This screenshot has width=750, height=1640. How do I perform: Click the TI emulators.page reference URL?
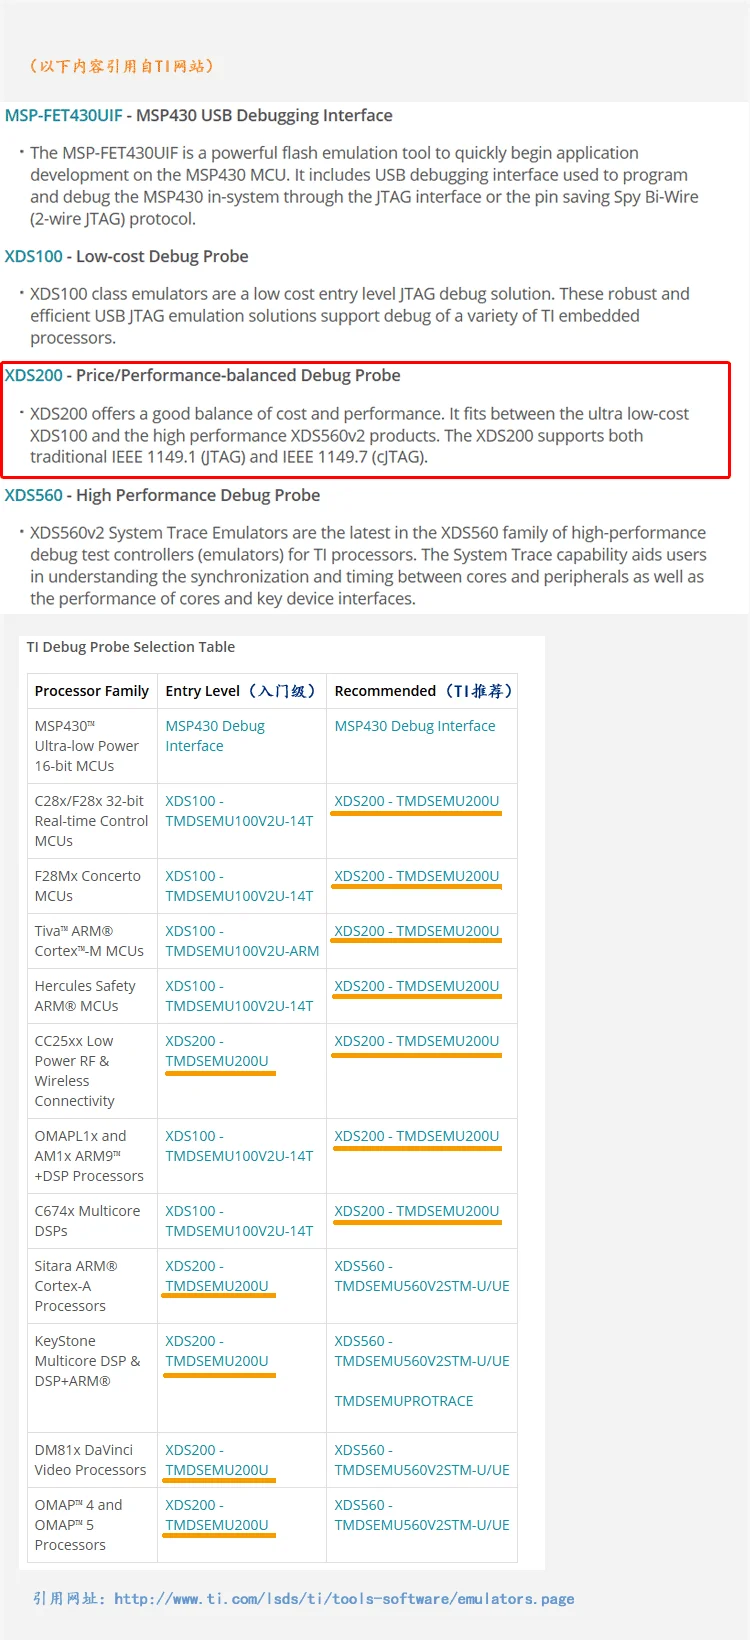tap(344, 1599)
